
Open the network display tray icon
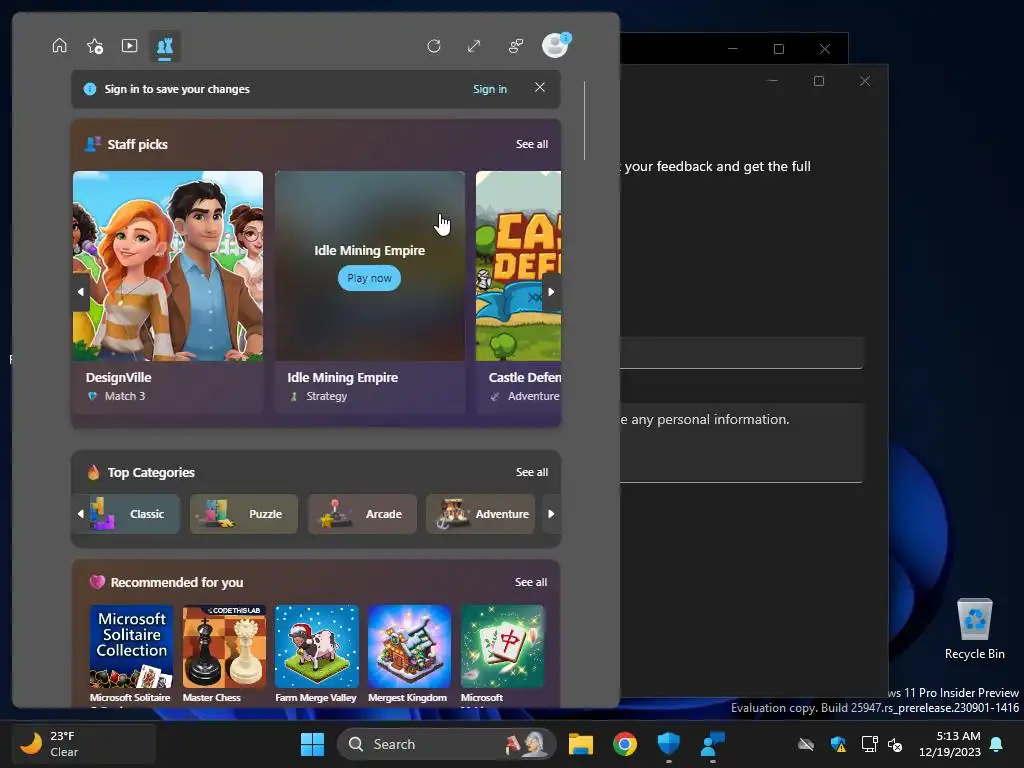pos(869,744)
